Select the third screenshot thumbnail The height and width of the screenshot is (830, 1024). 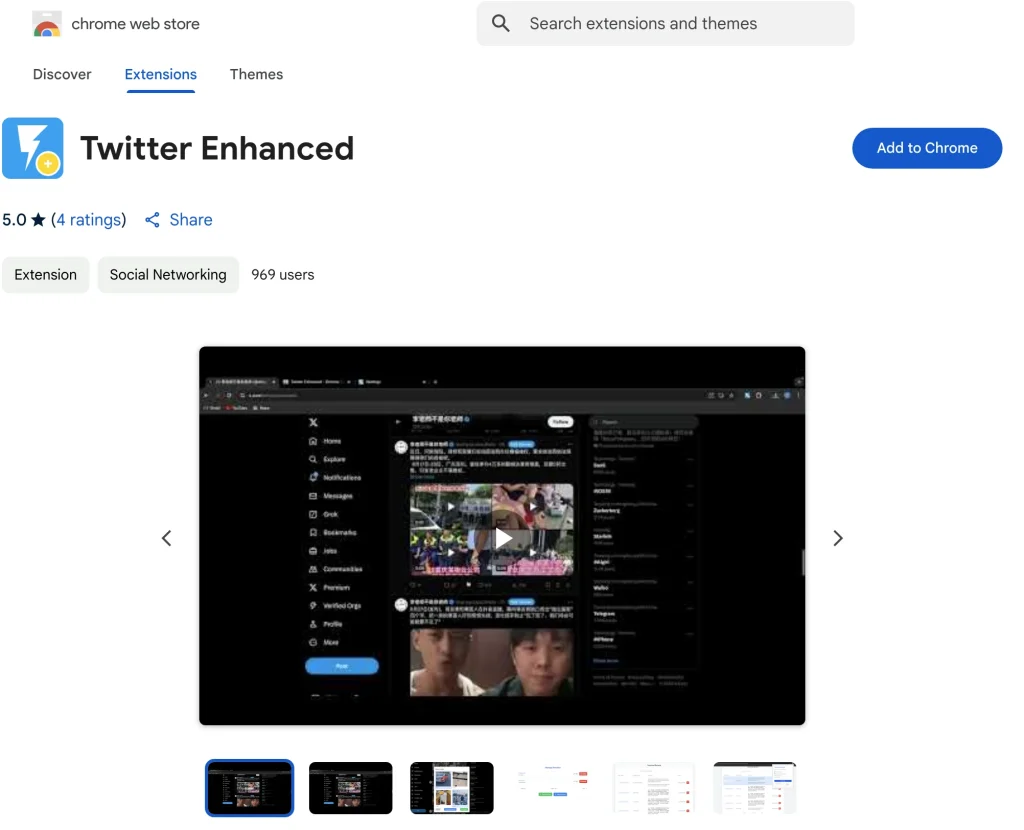[x=452, y=788]
